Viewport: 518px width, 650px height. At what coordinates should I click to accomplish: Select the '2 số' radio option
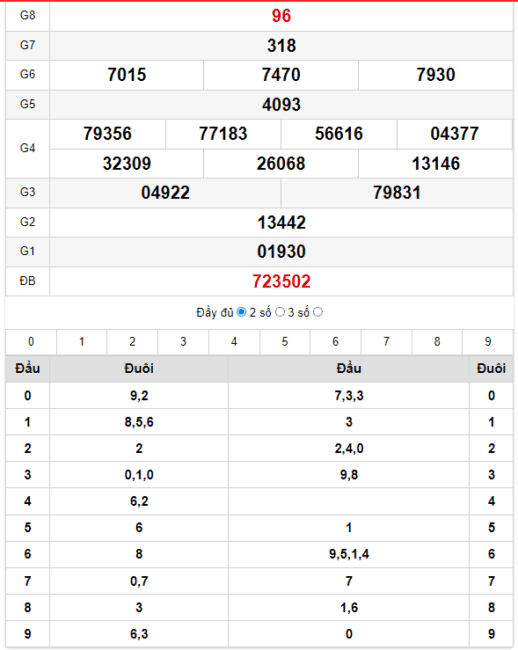(x=280, y=312)
